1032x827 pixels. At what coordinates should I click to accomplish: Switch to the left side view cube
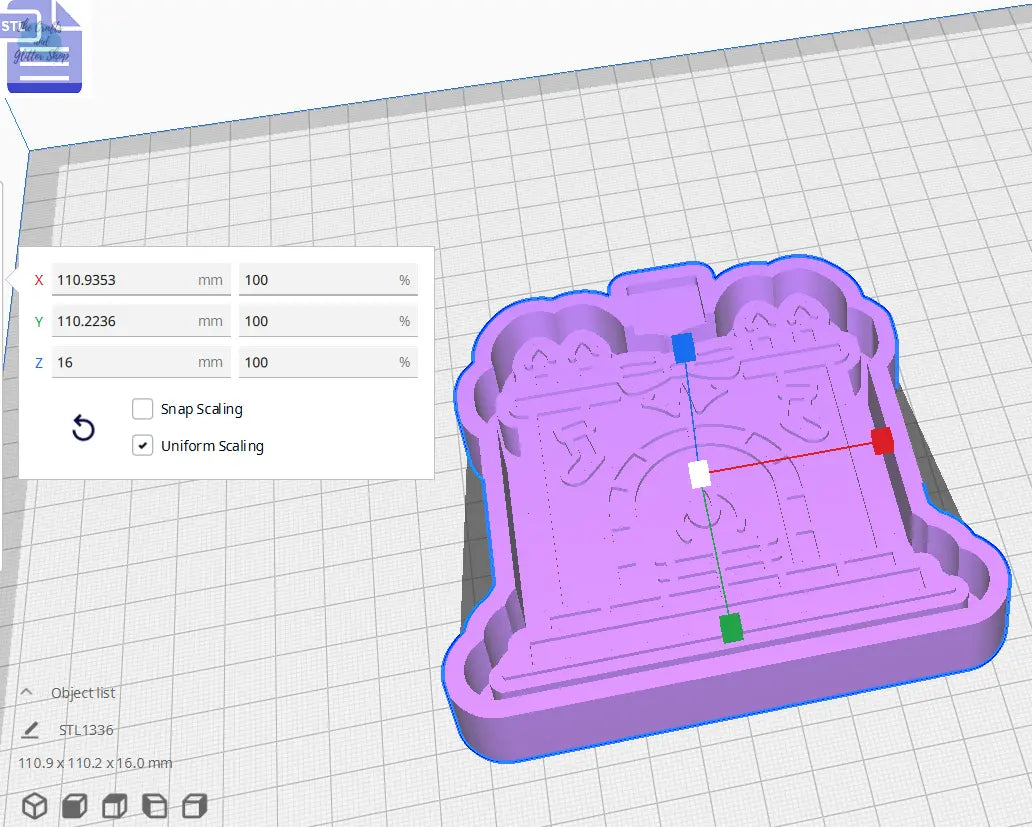[155, 806]
